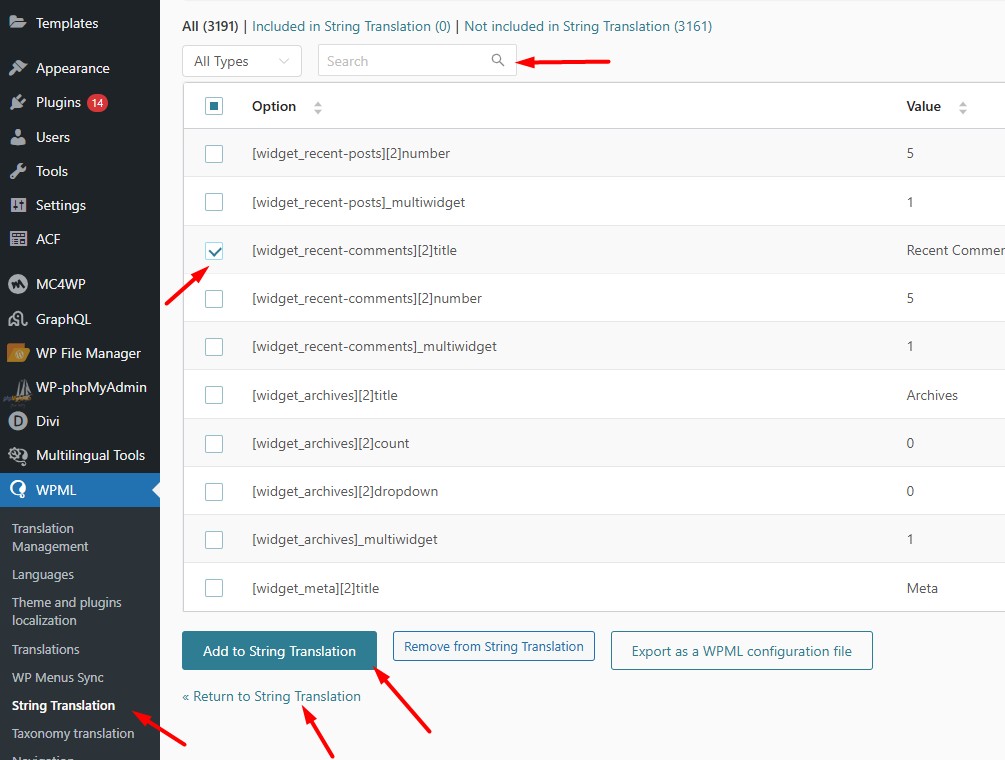
Task: Click the MC4WP logo icon
Action: [18, 284]
